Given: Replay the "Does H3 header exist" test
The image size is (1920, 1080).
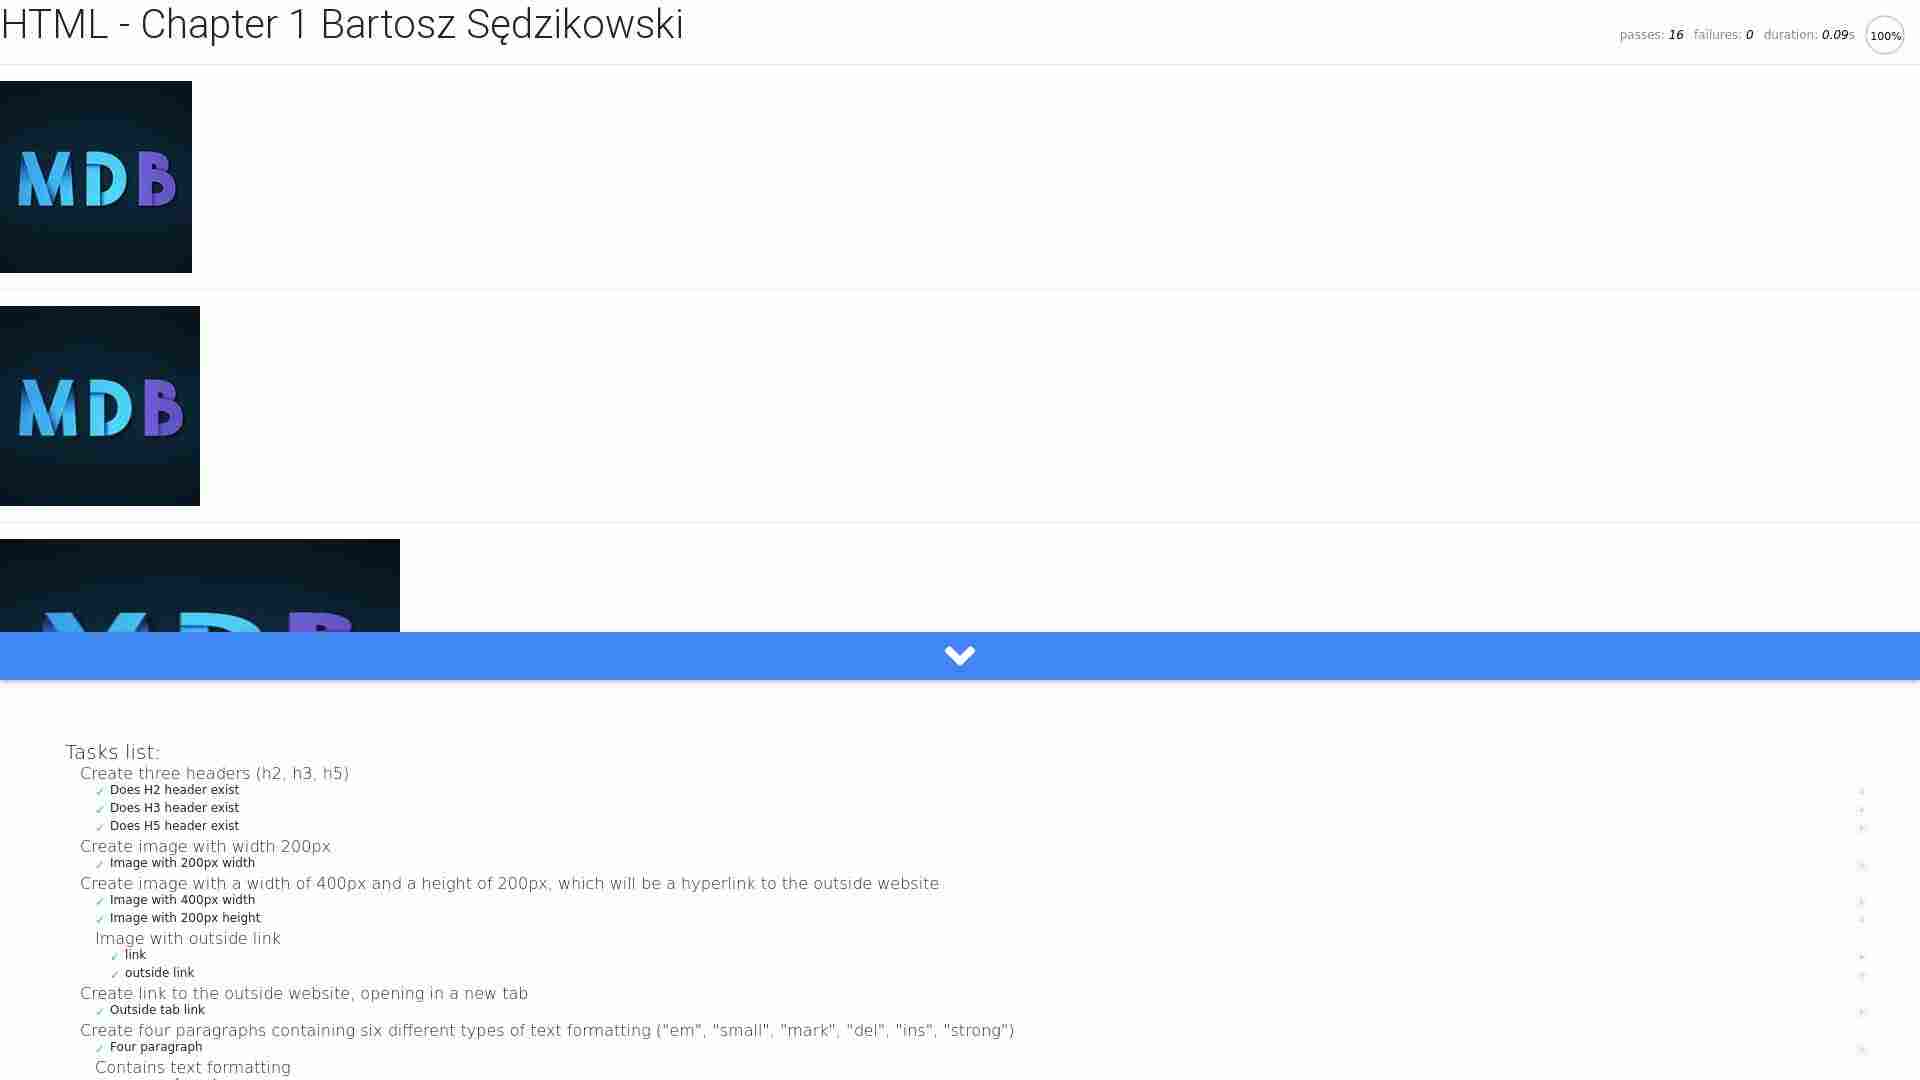Looking at the screenshot, I should pos(1861,810).
